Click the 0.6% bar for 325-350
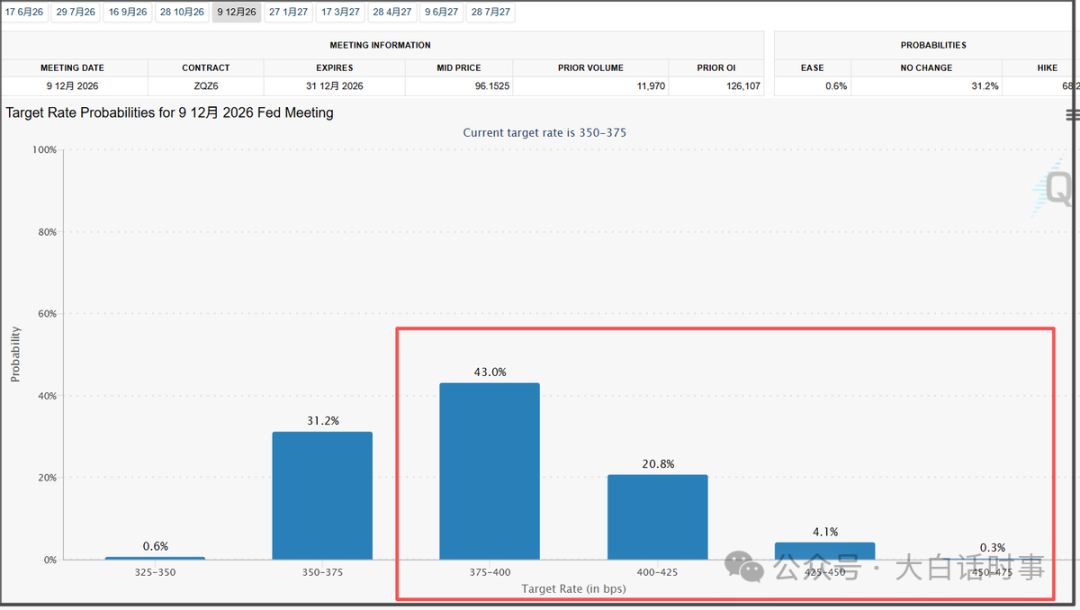Viewport: 1080px width, 610px height. click(155, 558)
